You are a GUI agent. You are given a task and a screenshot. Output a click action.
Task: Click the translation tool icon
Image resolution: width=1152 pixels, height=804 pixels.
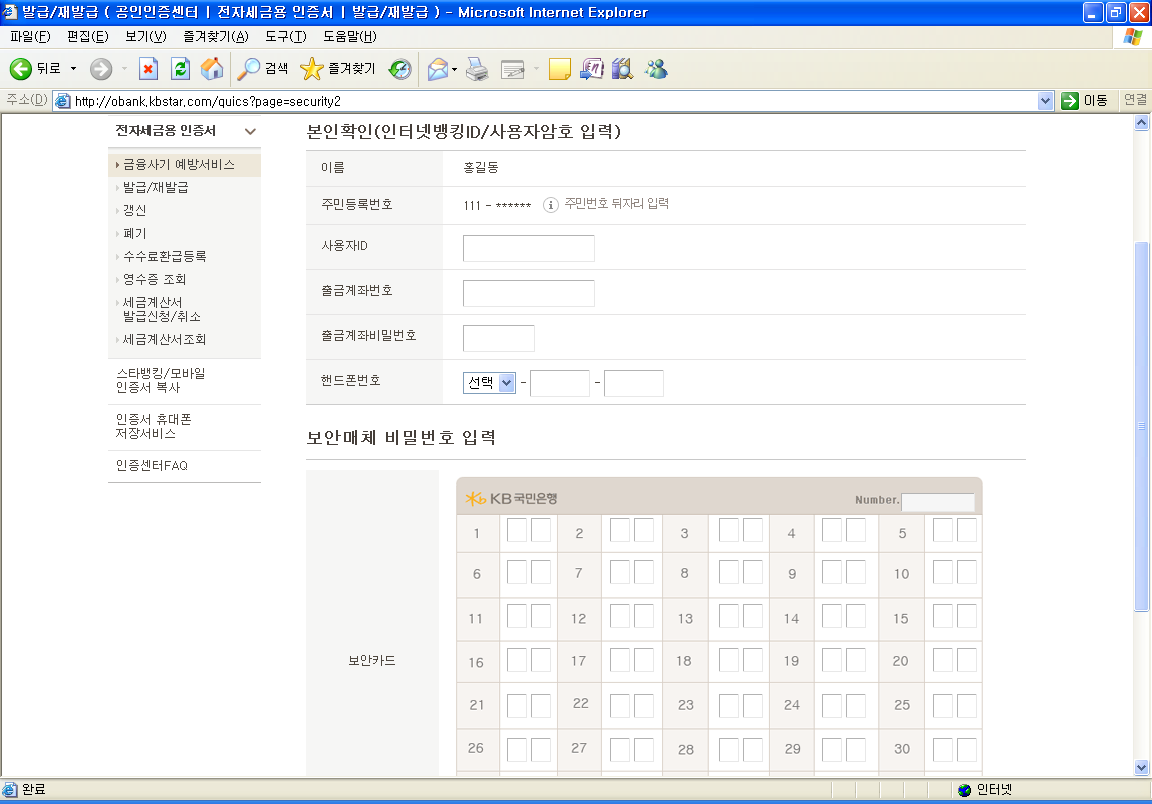(591, 69)
